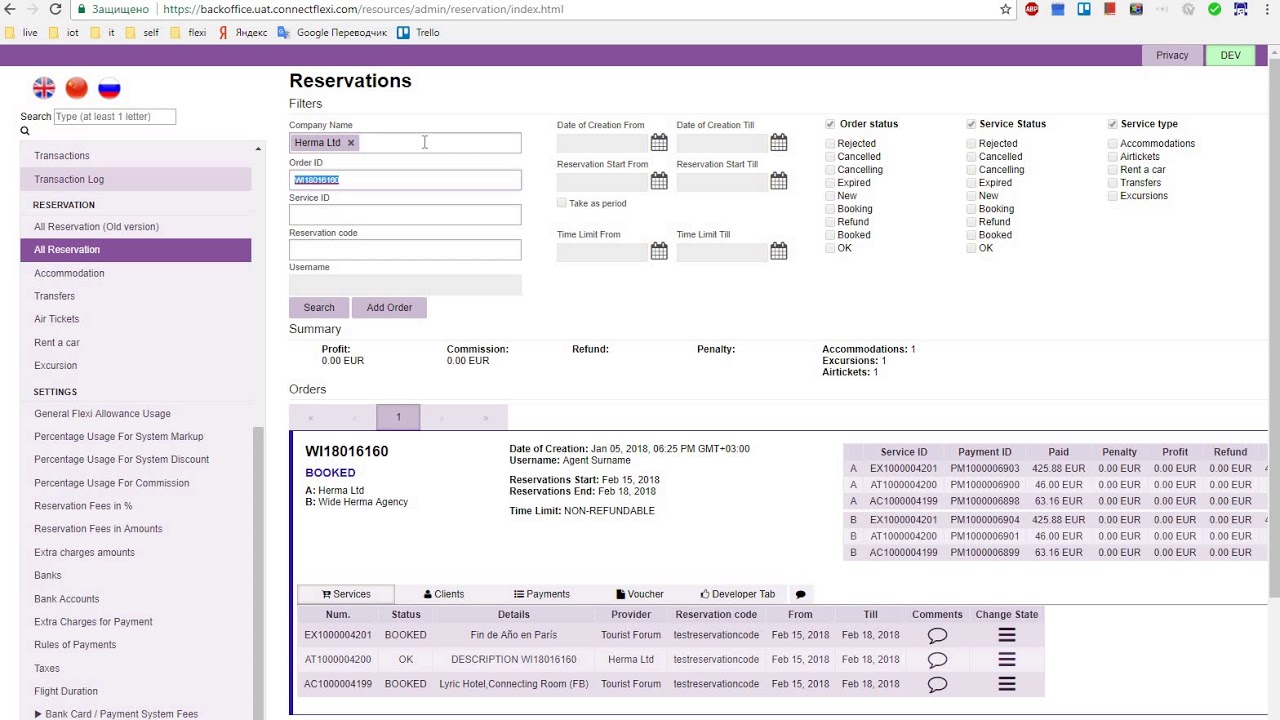Open the Google Переводчик bookmark

click(332, 33)
